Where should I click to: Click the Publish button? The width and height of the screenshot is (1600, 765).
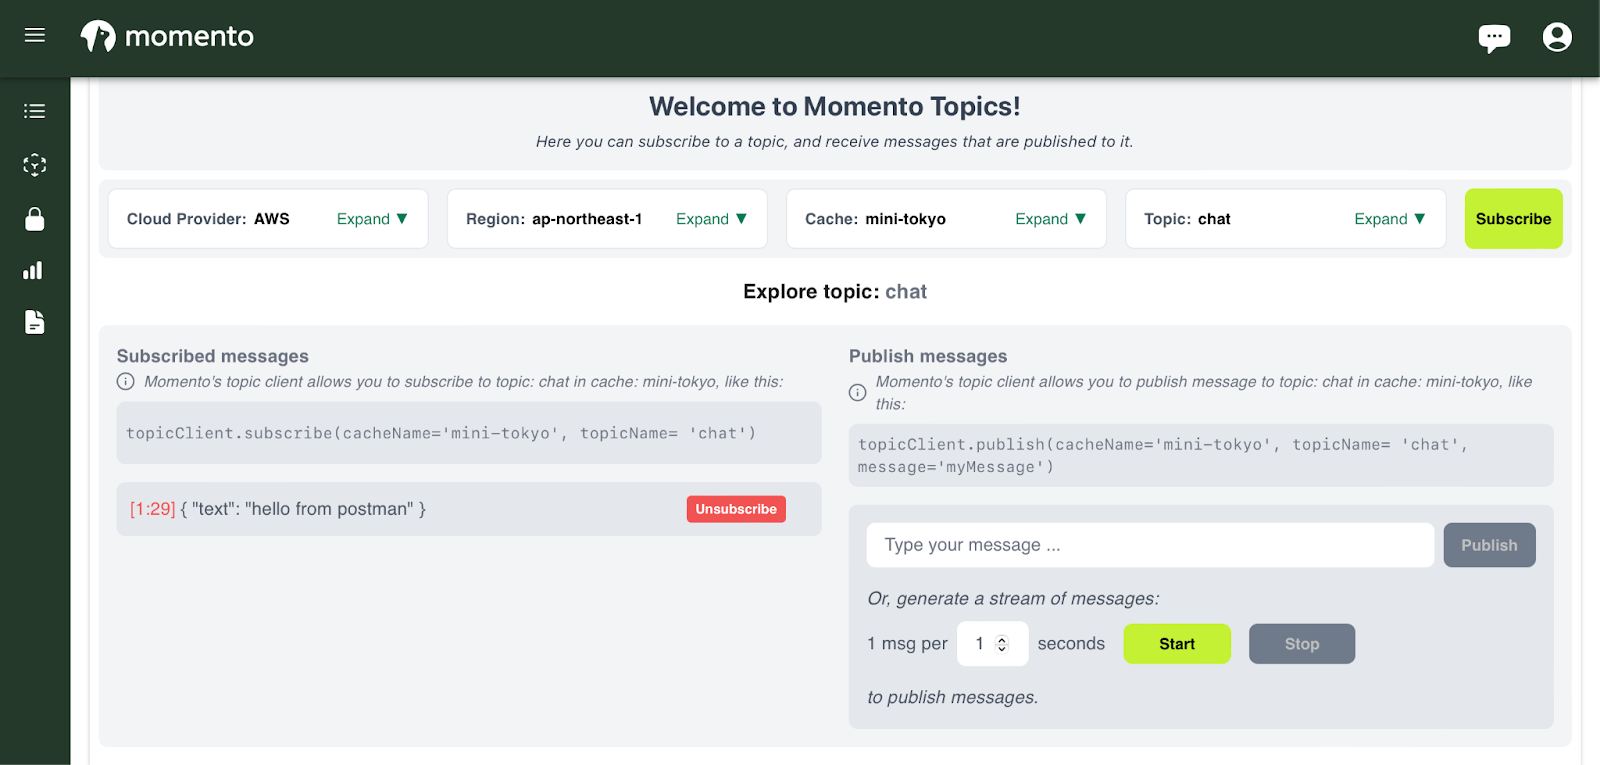click(x=1489, y=545)
